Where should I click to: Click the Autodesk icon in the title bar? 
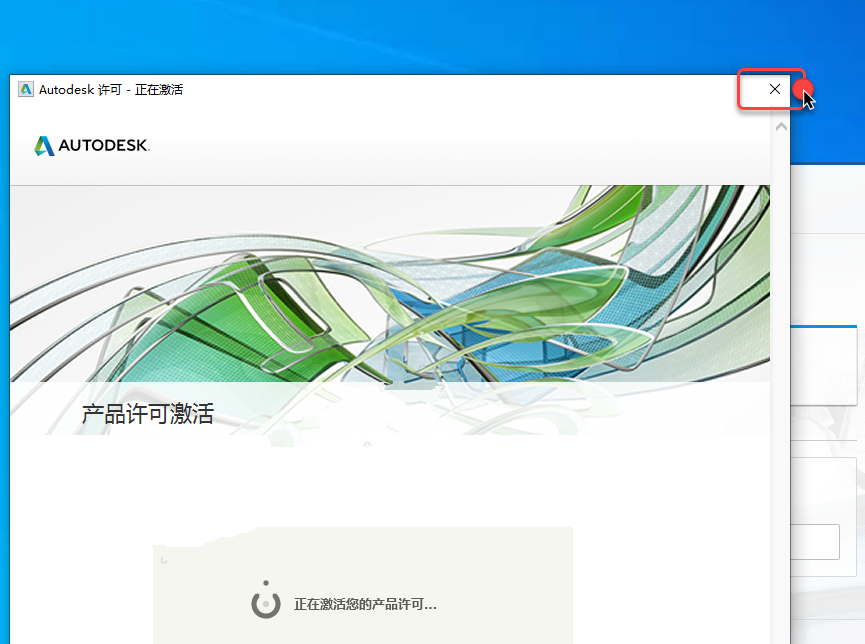25,89
